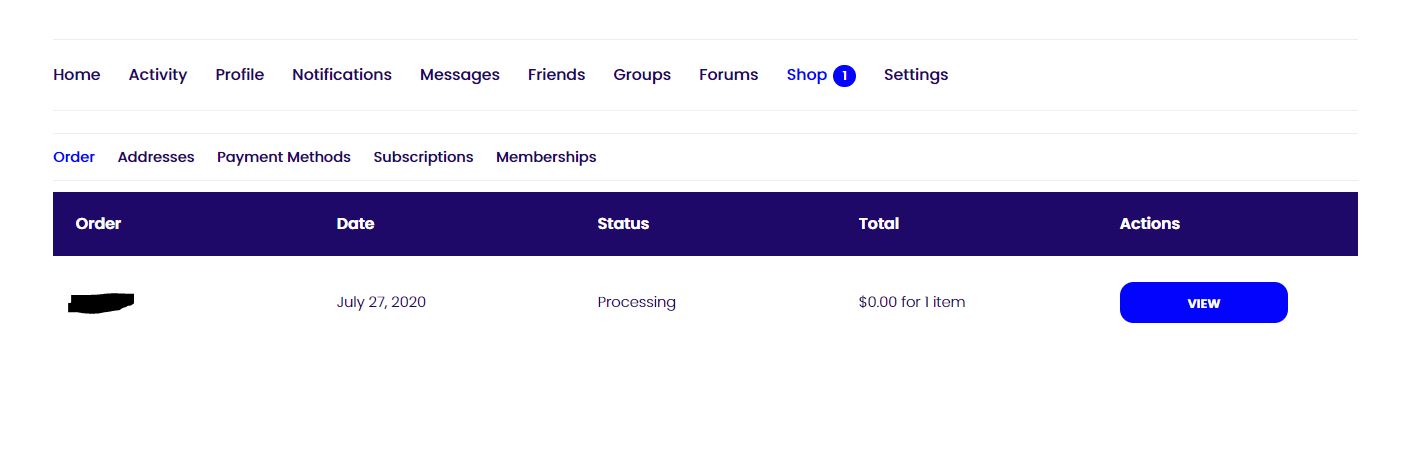Click the Date column header
Viewport: 1408px width, 455px height.
click(355, 224)
